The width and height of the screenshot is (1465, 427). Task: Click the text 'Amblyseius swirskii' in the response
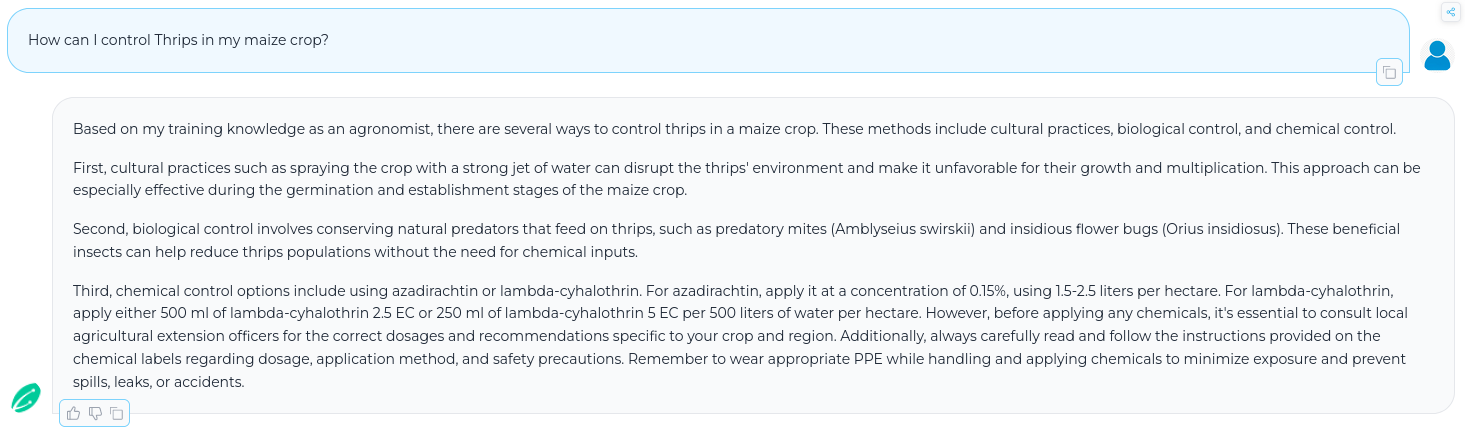click(x=903, y=229)
